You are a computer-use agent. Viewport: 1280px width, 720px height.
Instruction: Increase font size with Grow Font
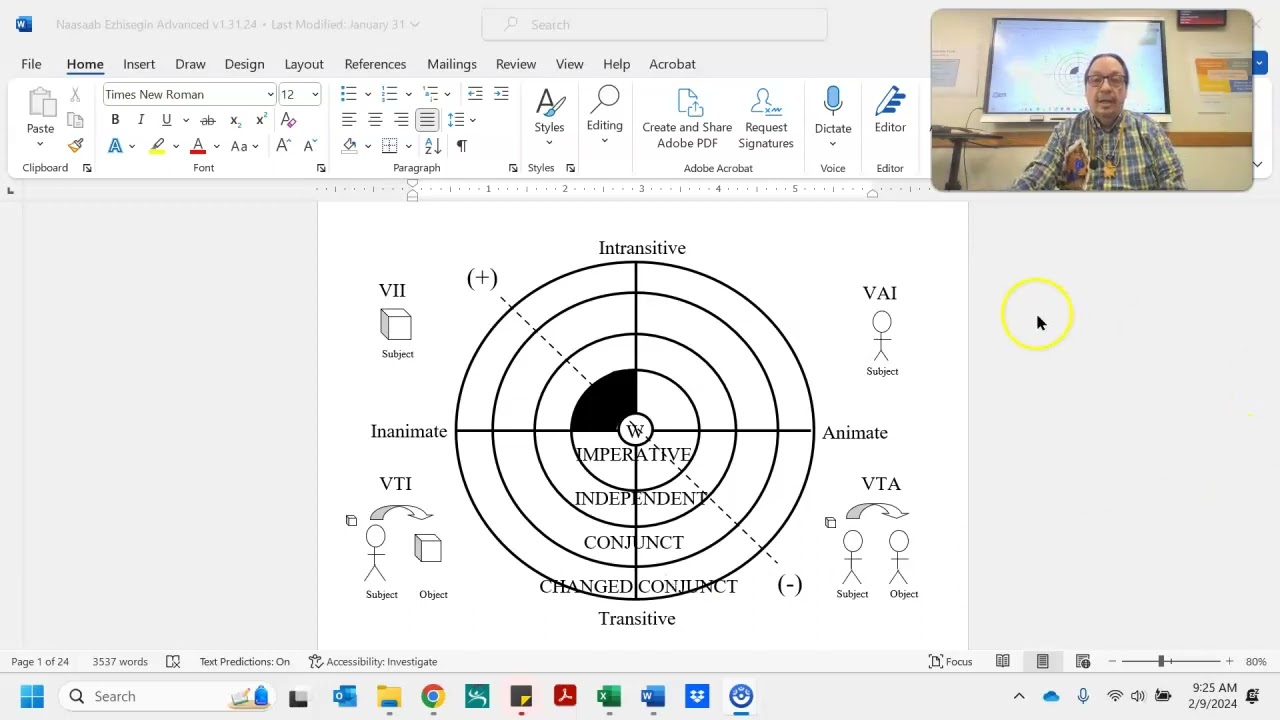click(x=284, y=146)
